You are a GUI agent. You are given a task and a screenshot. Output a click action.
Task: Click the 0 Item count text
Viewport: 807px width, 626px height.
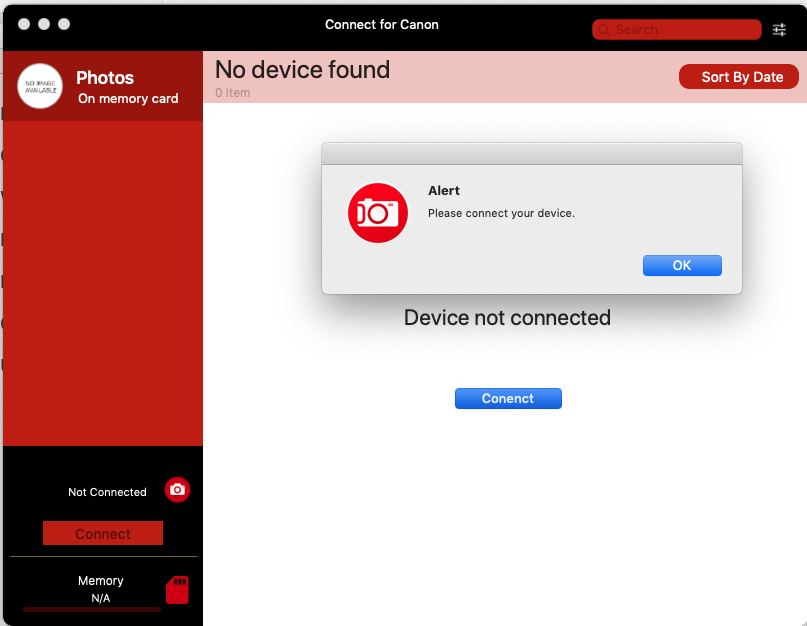coord(233,93)
